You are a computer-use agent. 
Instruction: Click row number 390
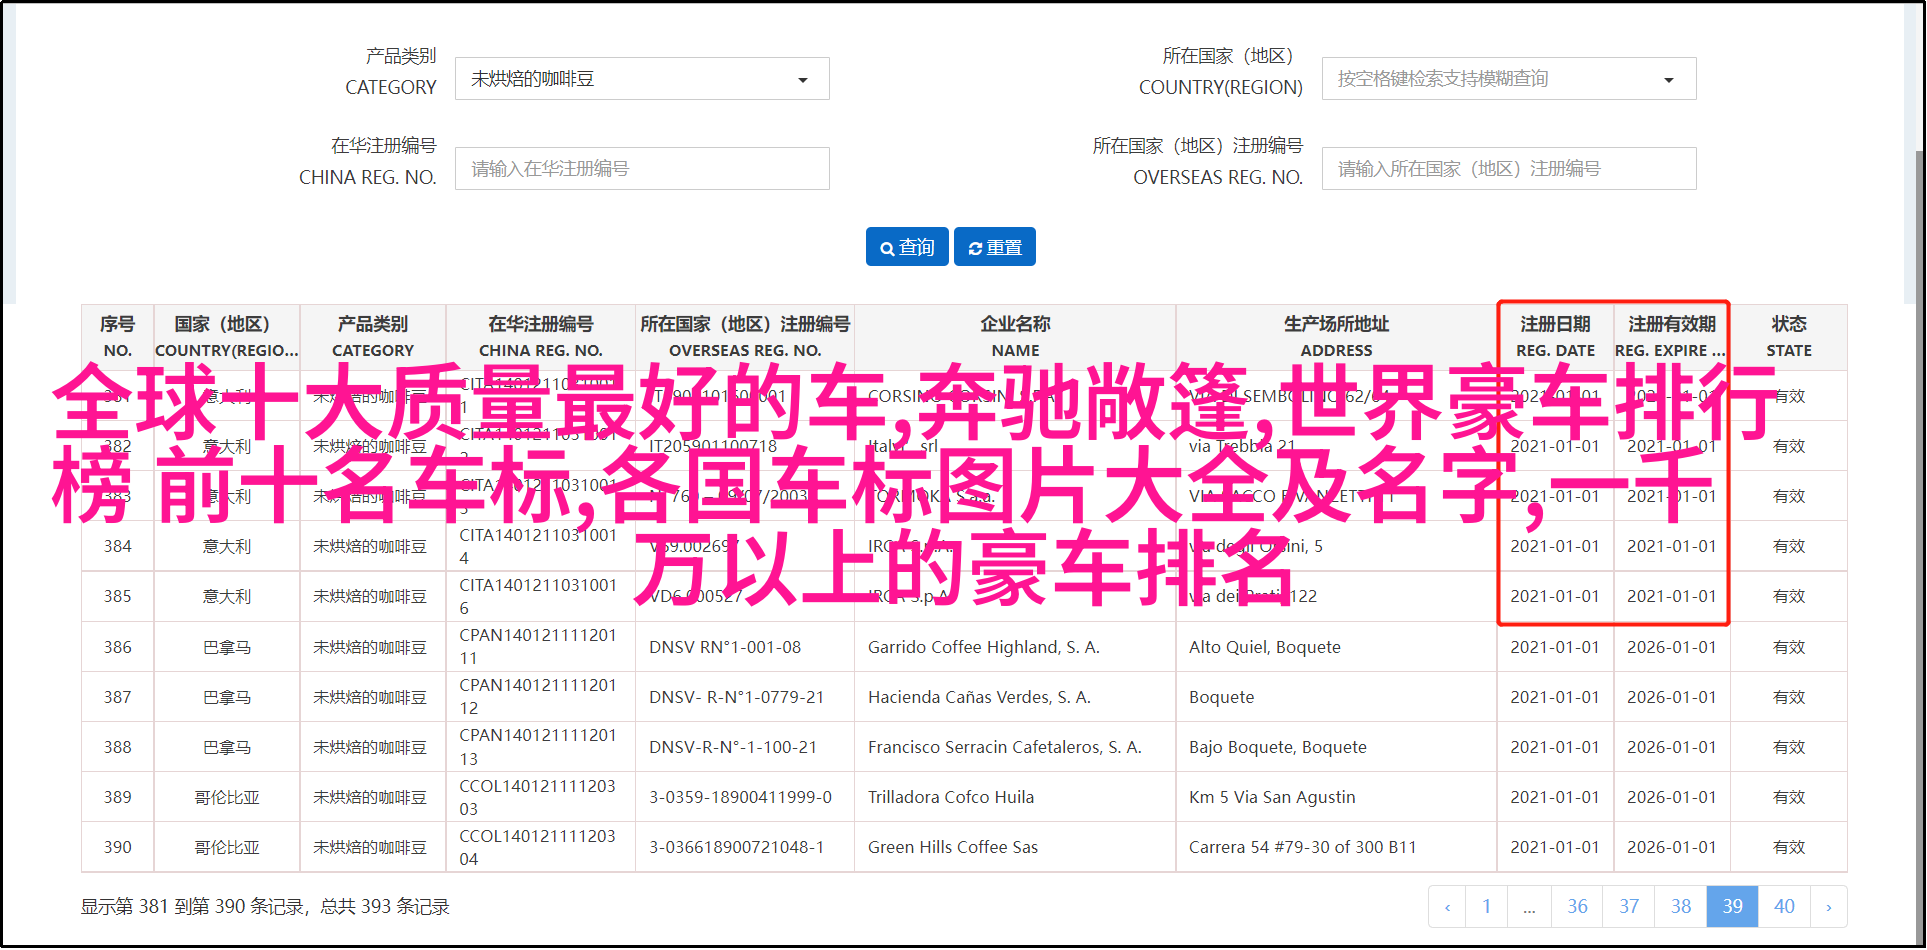pyautogui.click(x=118, y=847)
